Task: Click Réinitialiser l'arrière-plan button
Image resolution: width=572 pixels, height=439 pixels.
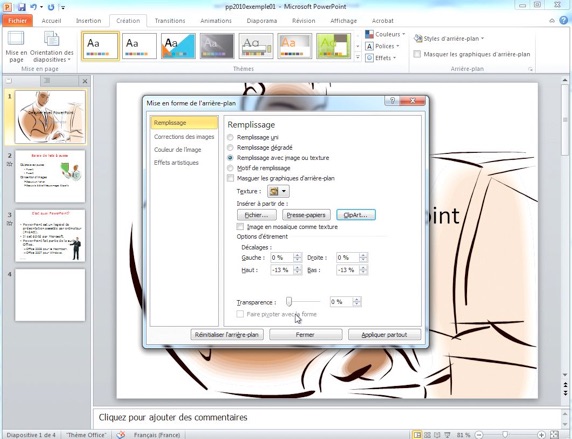Action: [x=227, y=335]
